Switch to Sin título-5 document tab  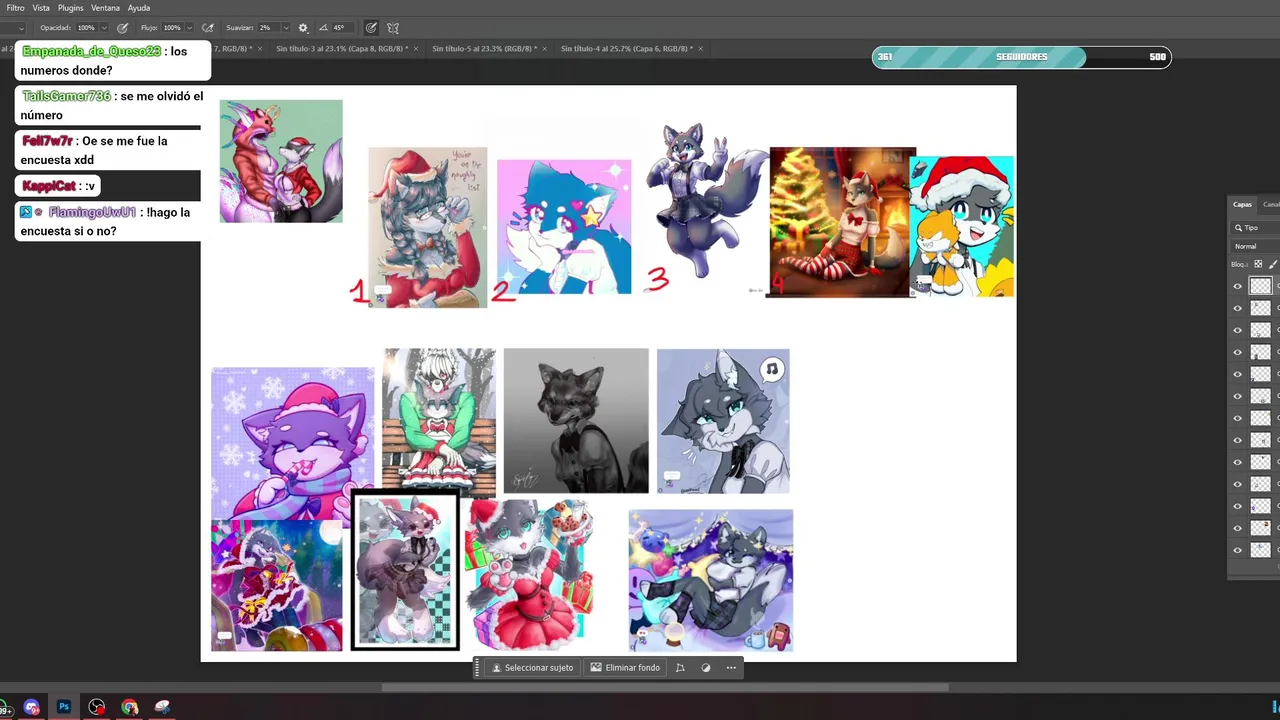[x=484, y=48]
